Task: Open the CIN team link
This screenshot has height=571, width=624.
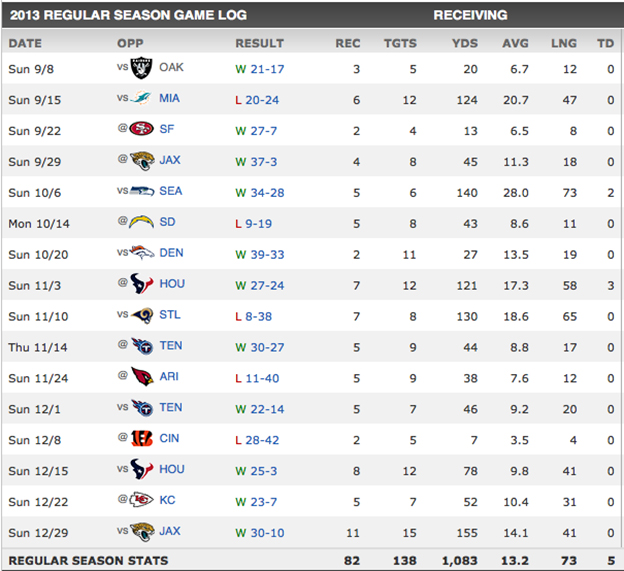Action: coord(169,438)
